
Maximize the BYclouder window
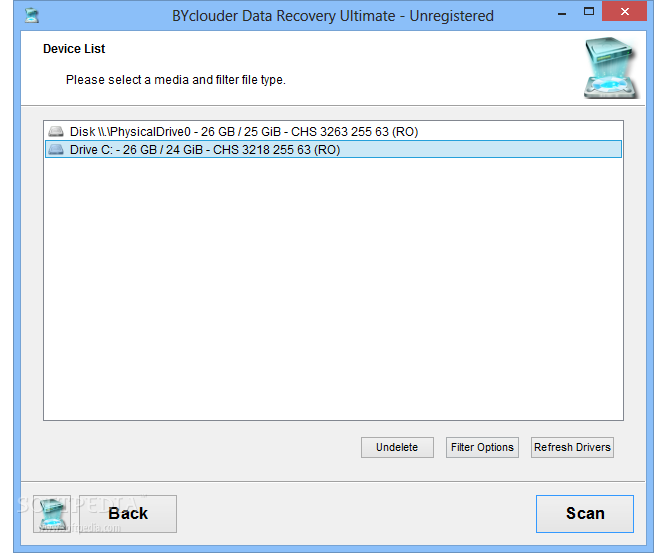click(589, 12)
